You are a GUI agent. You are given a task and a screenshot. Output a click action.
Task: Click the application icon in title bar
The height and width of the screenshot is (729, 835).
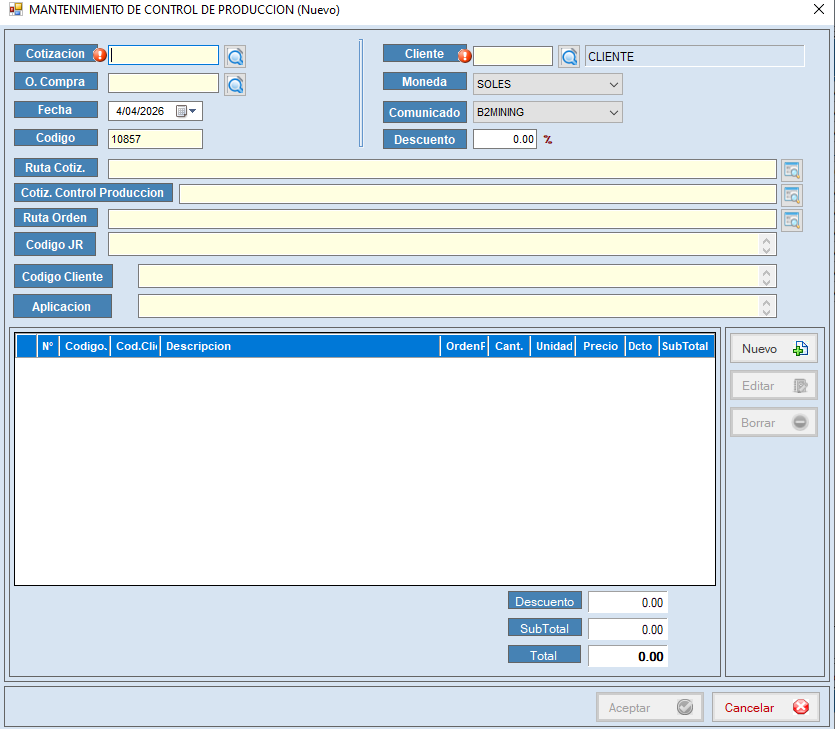(15, 10)
